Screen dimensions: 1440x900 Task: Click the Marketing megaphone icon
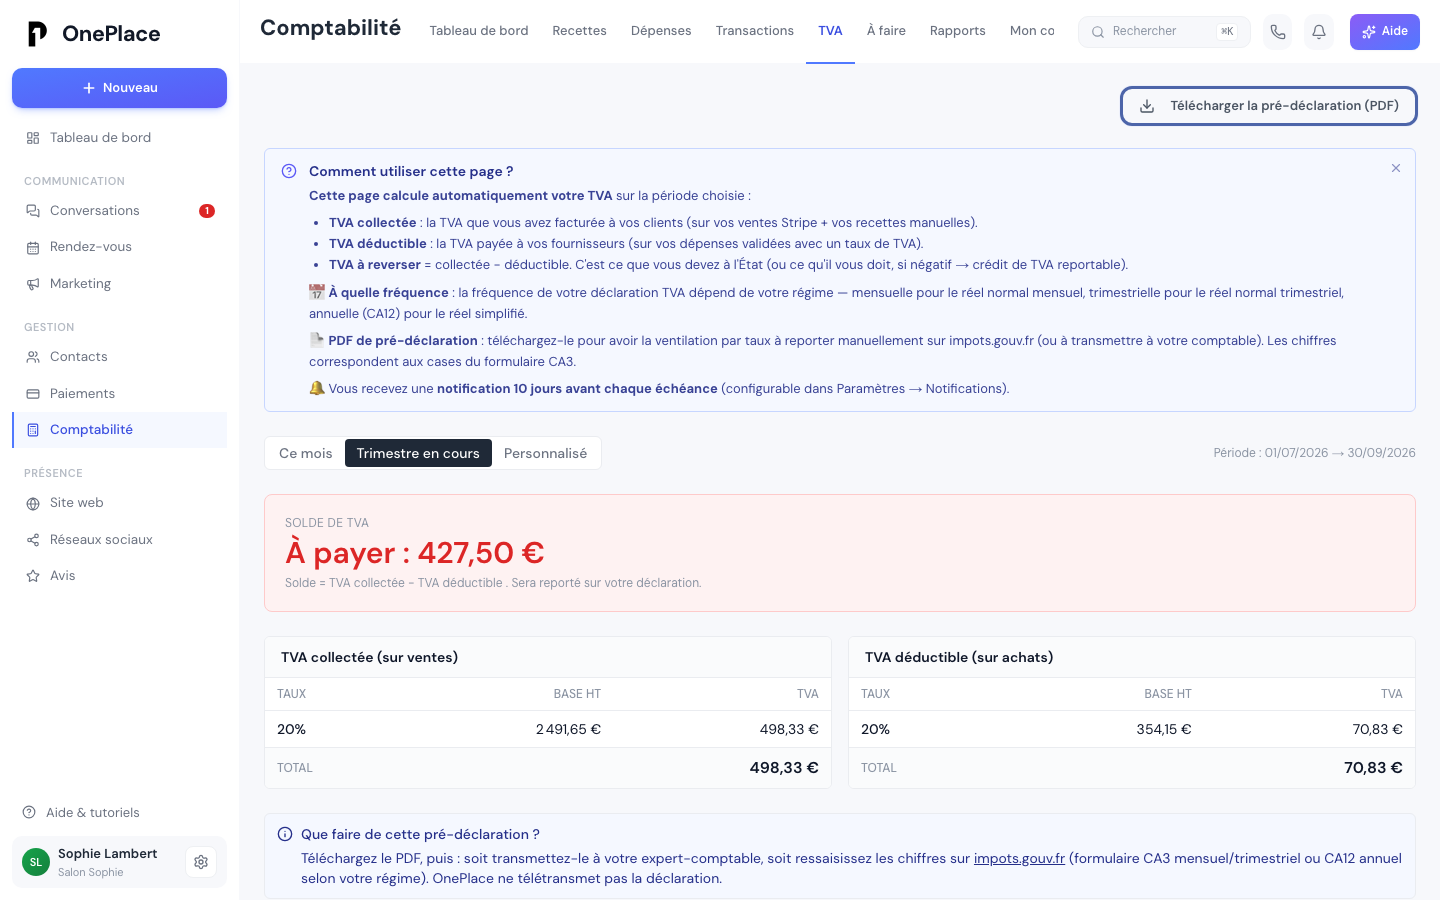coord(33,284)
